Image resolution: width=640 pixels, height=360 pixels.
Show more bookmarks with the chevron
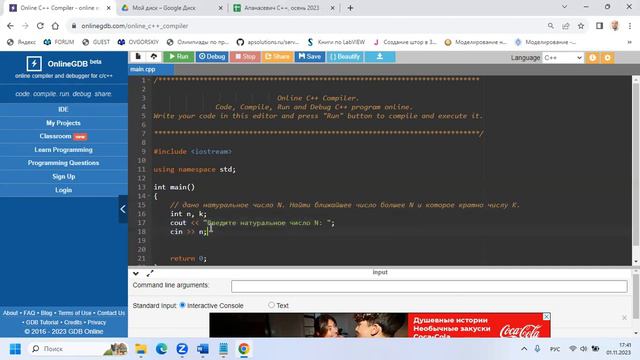(x=629, y=42)
